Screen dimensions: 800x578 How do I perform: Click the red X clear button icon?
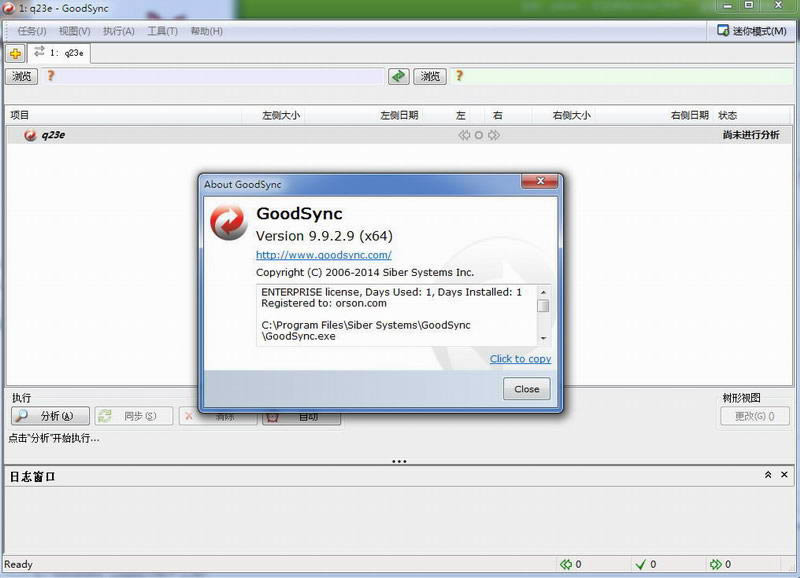tap(188, 416)
